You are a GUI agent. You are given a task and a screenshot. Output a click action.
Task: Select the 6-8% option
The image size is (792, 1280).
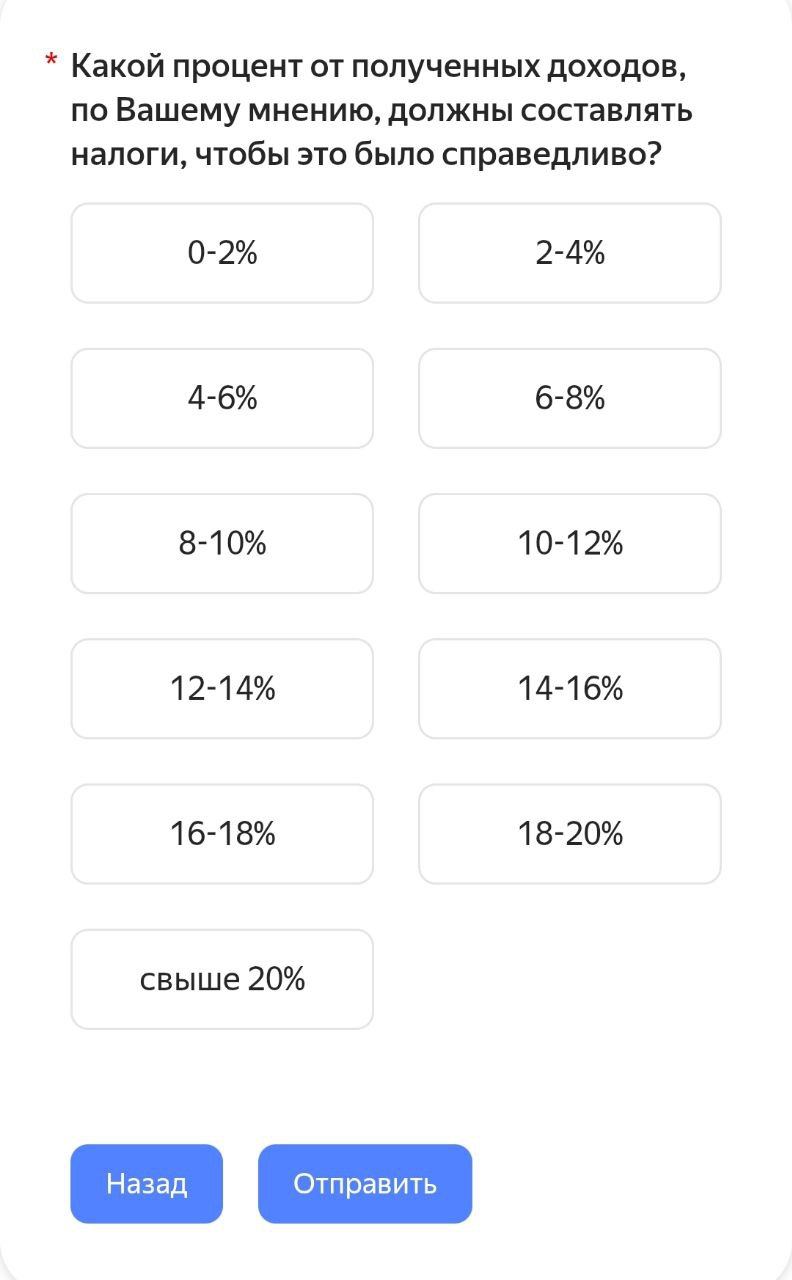569,398
